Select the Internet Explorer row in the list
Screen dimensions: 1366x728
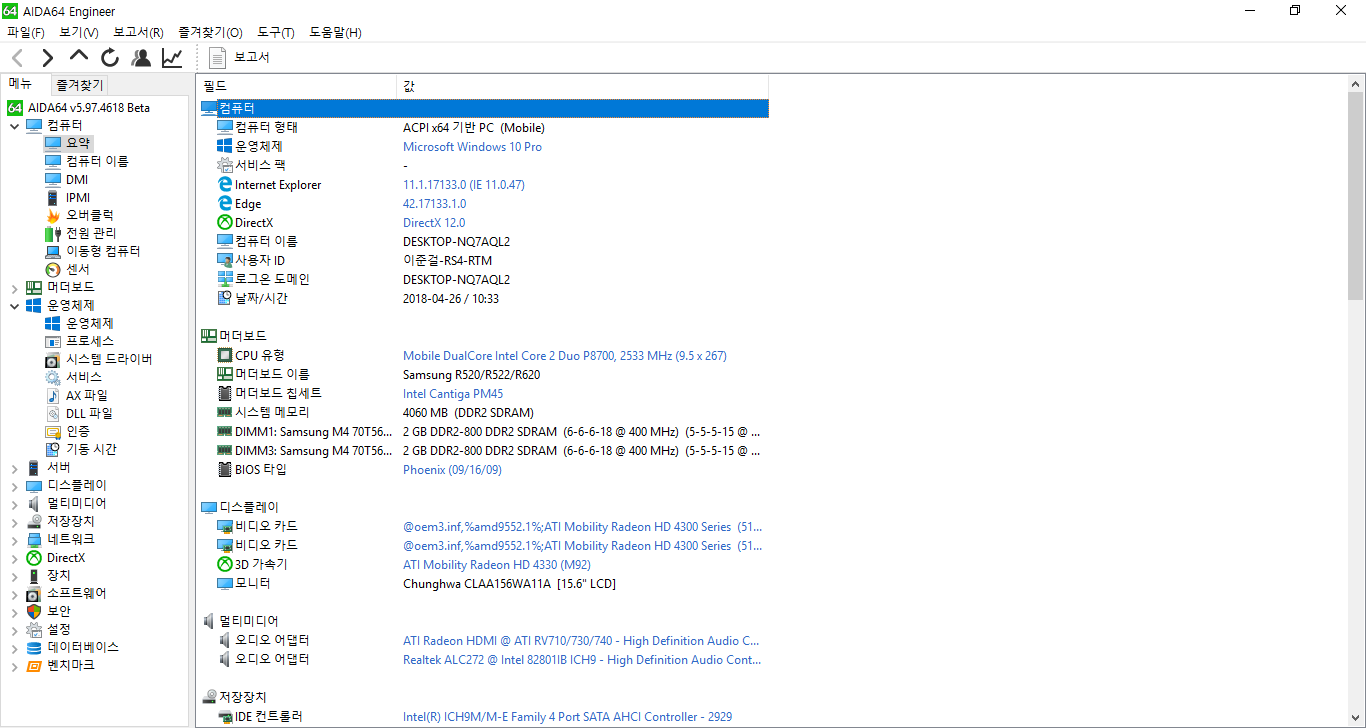tap(483, 185)
